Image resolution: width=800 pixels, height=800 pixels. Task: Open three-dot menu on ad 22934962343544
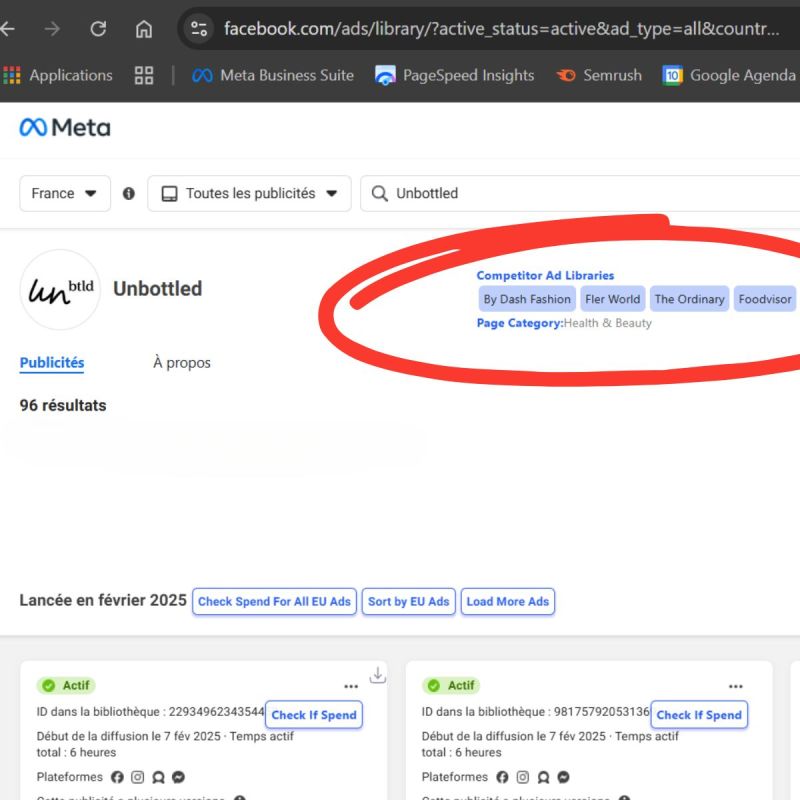tap(351, 687)
